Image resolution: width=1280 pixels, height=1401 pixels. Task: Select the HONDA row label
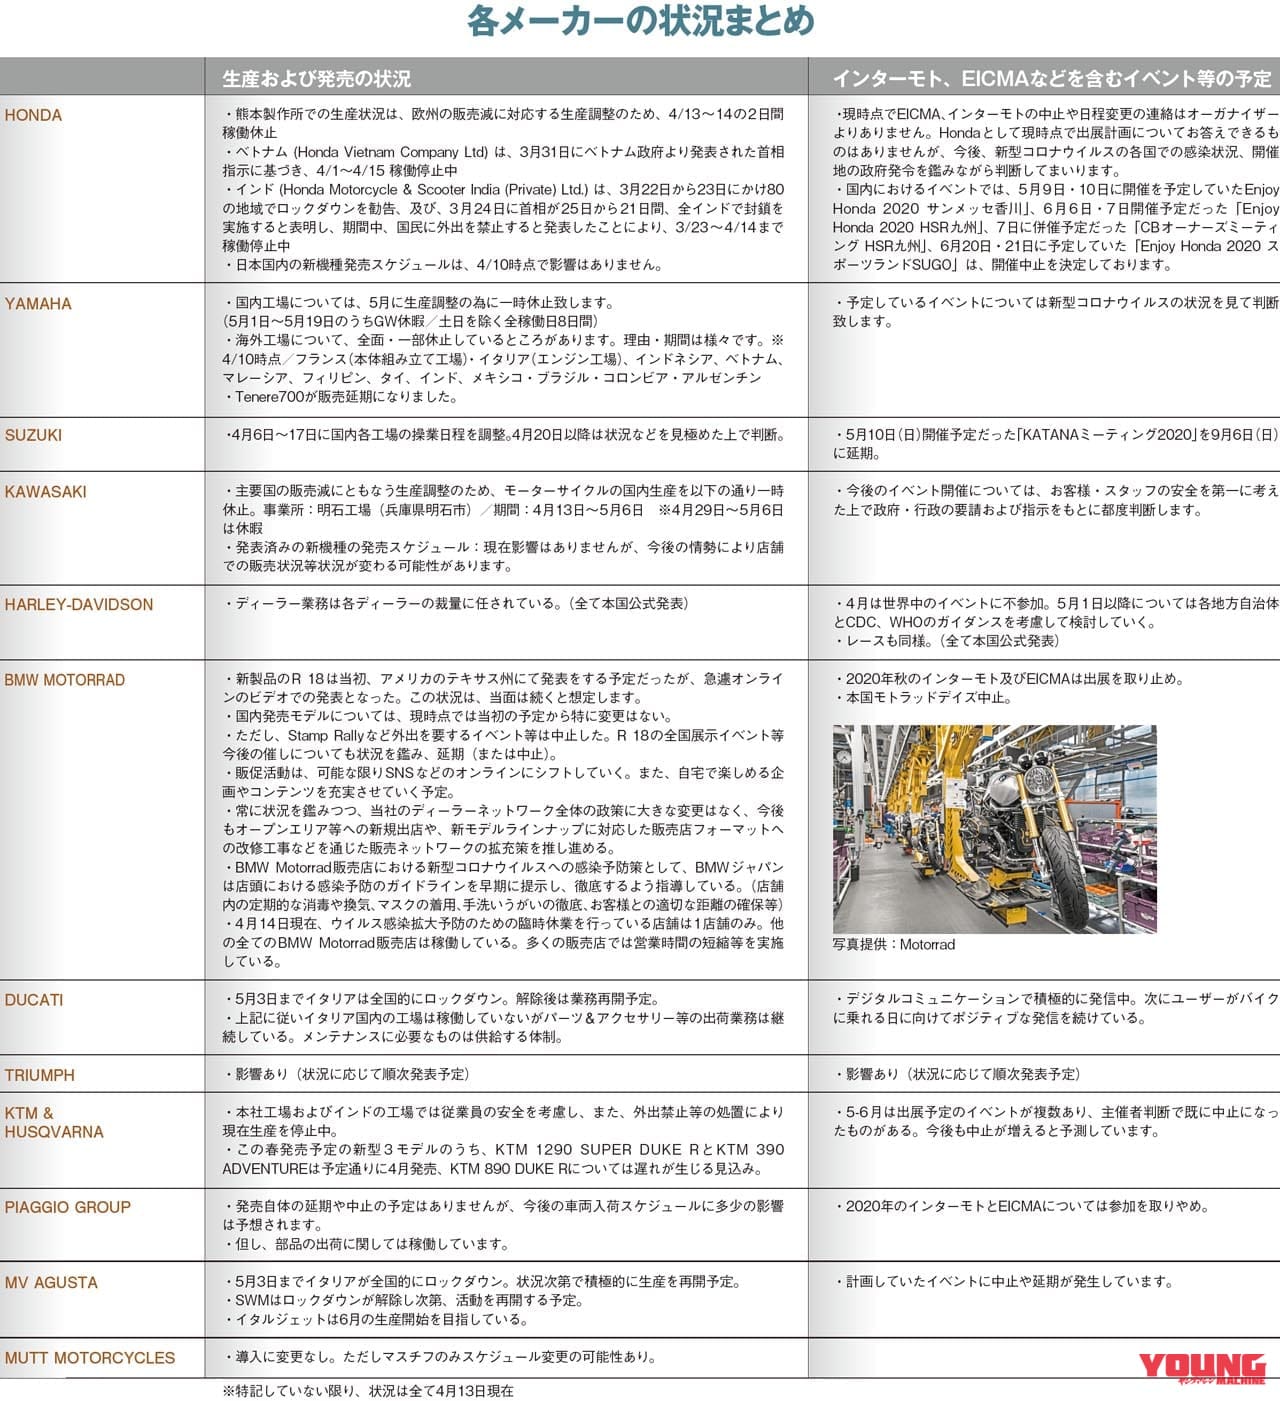(32, 115)
